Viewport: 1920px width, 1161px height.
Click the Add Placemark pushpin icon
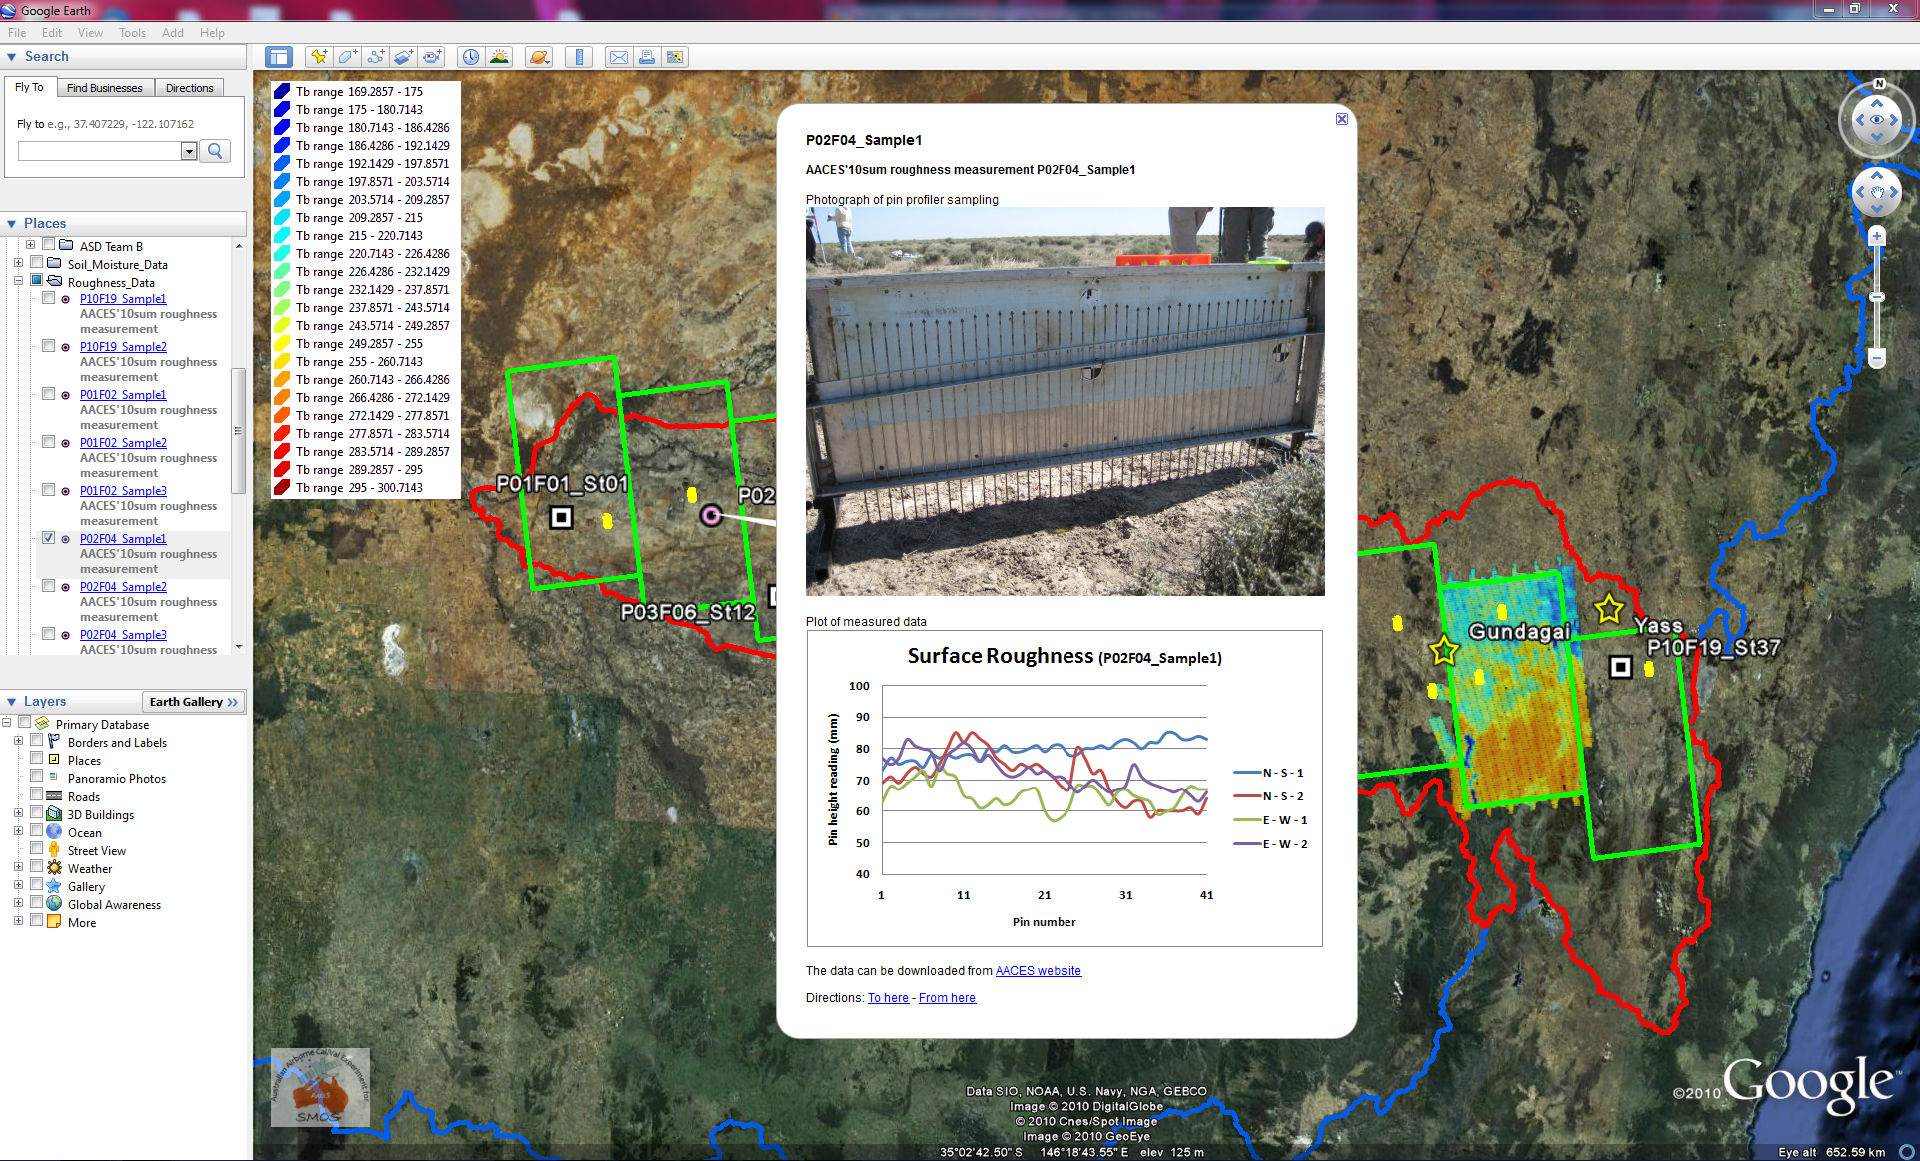click(x=318, y=57)
